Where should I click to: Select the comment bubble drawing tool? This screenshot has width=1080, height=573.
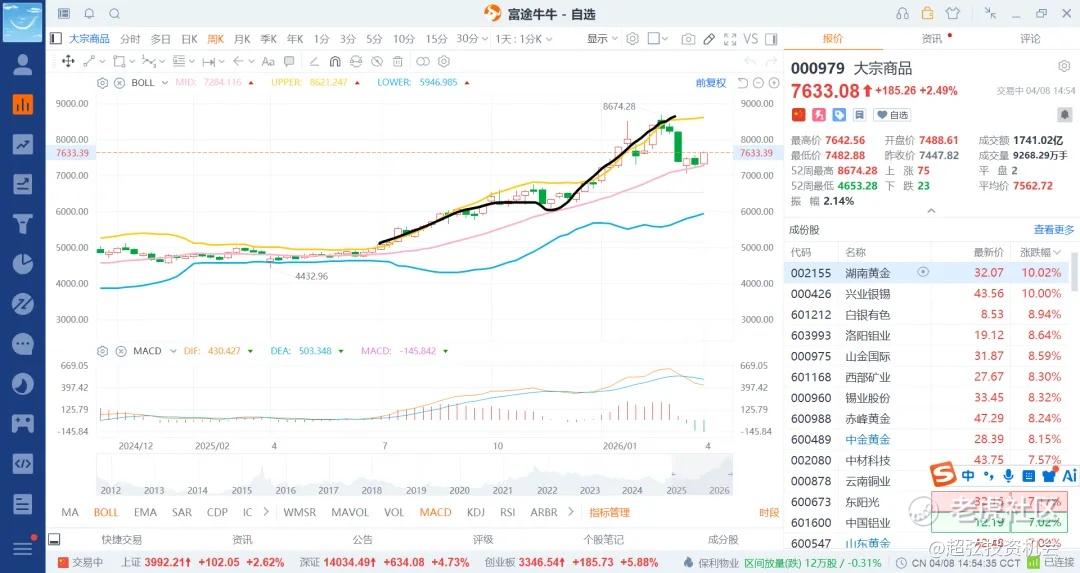289,61
